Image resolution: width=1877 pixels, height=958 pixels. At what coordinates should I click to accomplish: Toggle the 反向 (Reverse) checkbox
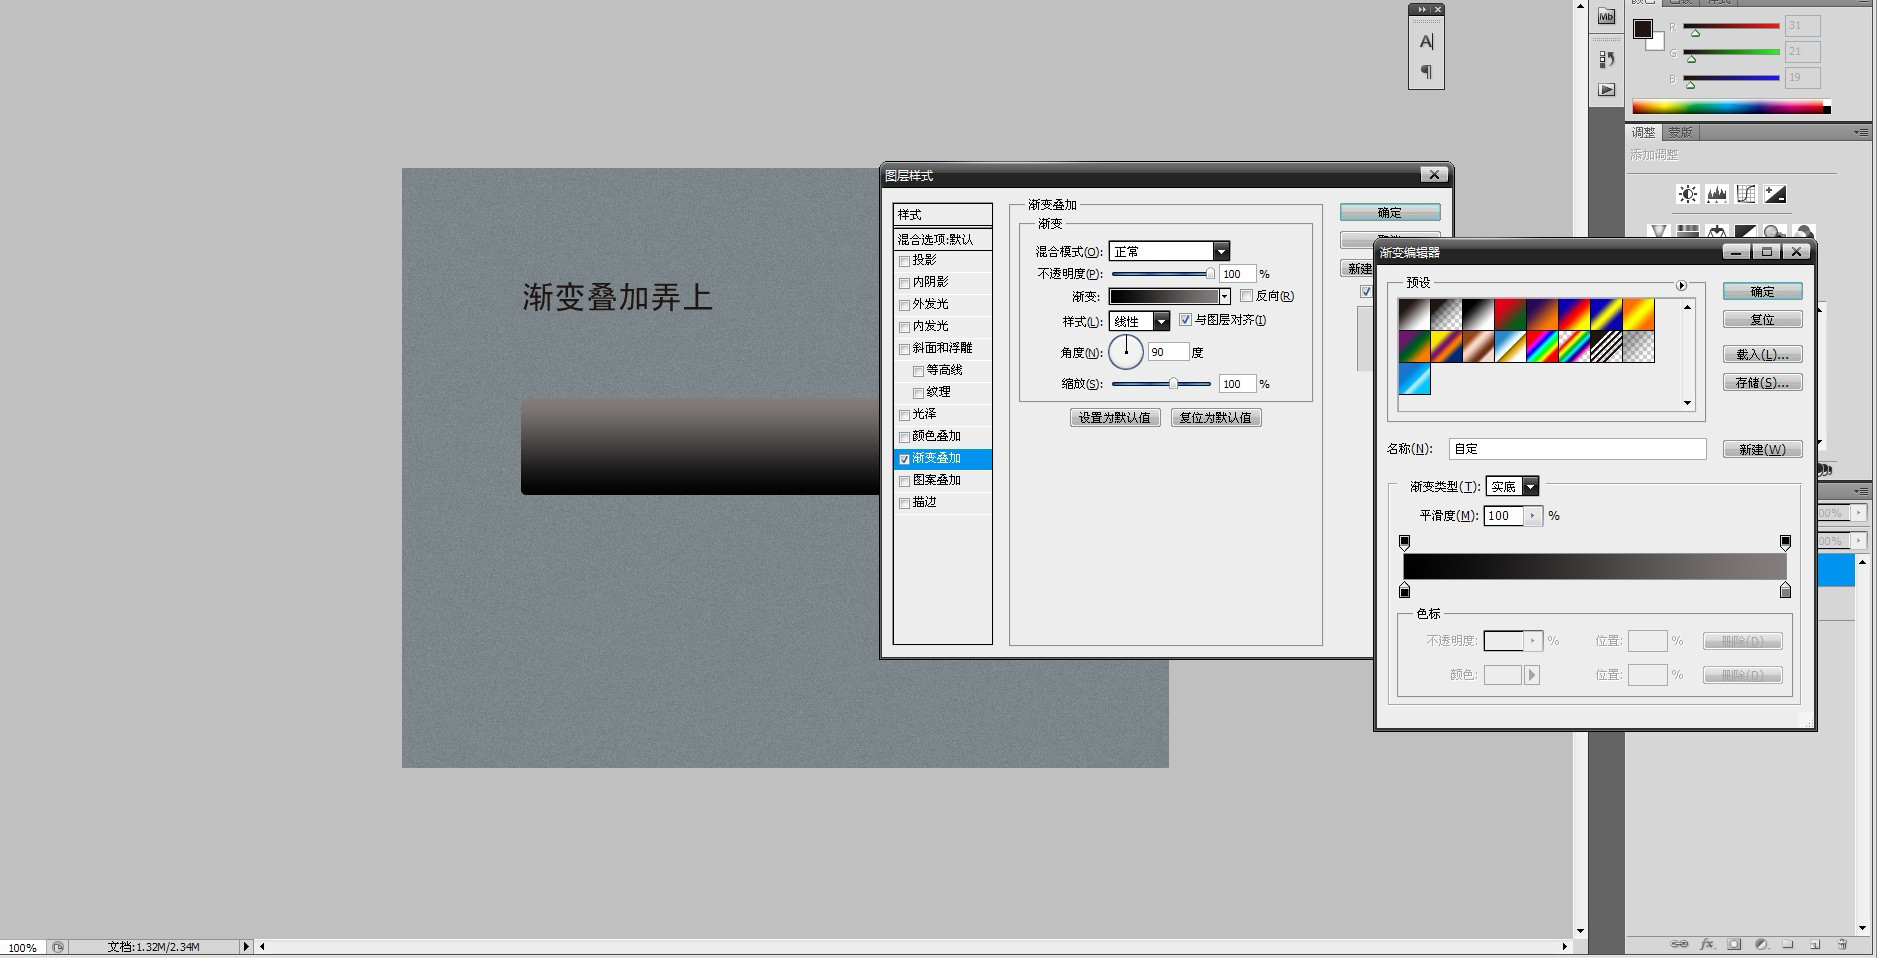point(1246,296)
